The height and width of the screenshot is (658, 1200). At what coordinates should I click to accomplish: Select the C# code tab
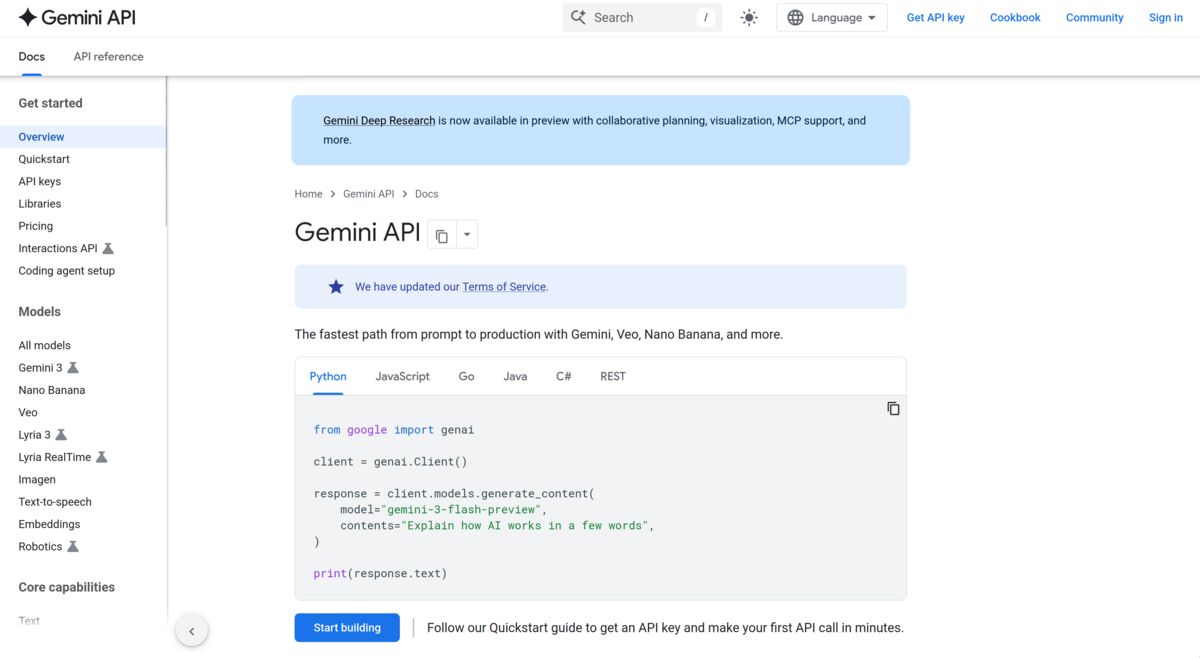564,377
